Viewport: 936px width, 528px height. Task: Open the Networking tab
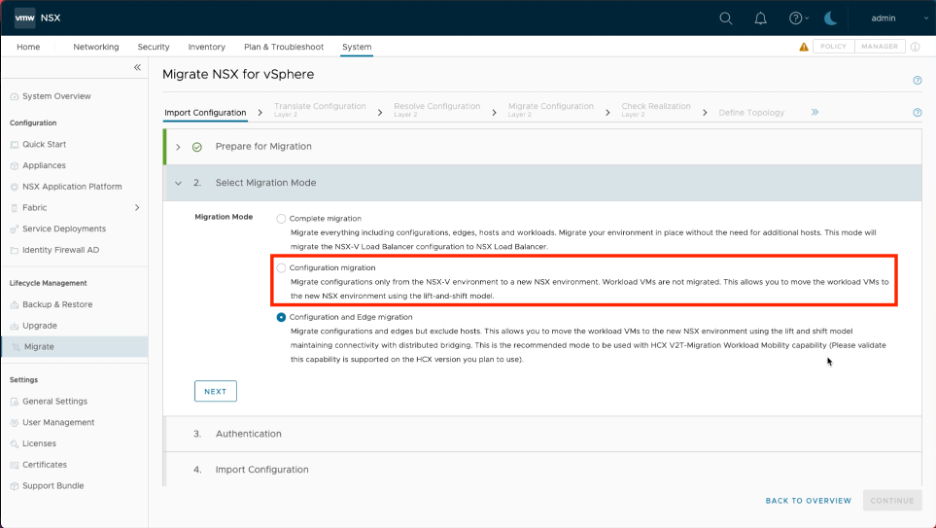[96, 47]
